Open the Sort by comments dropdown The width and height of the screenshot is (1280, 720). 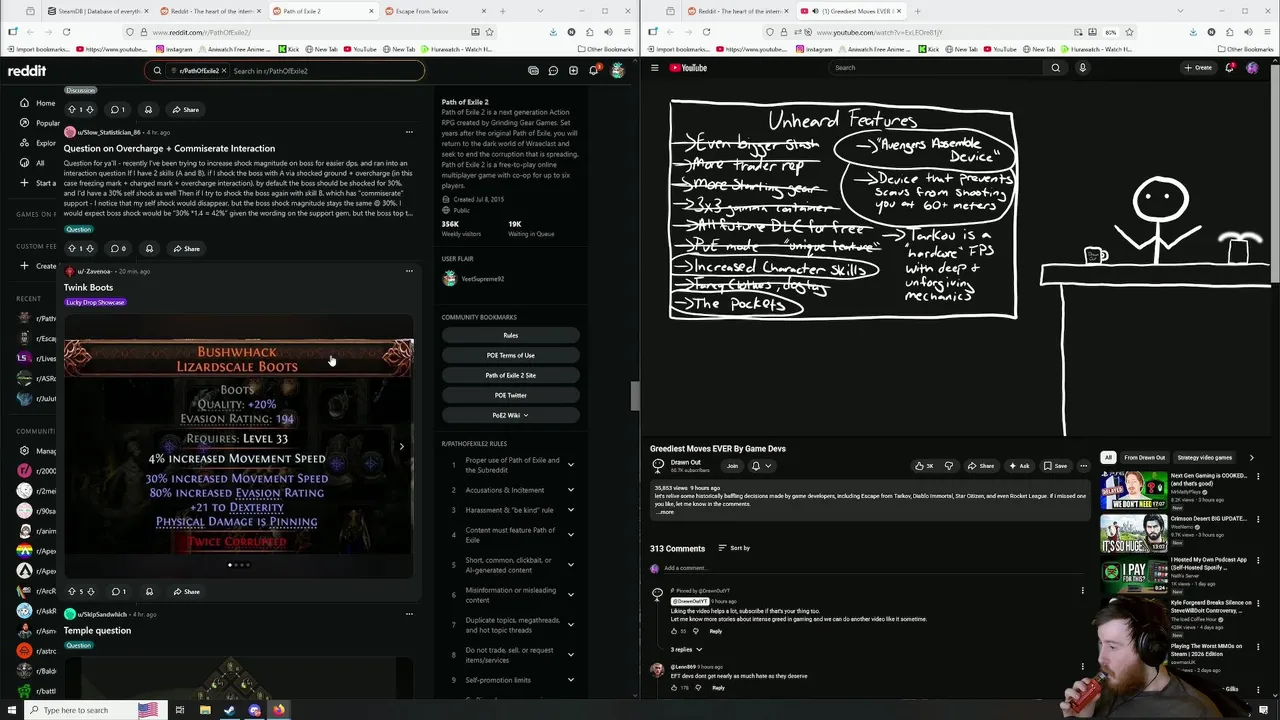coord(734,548)
